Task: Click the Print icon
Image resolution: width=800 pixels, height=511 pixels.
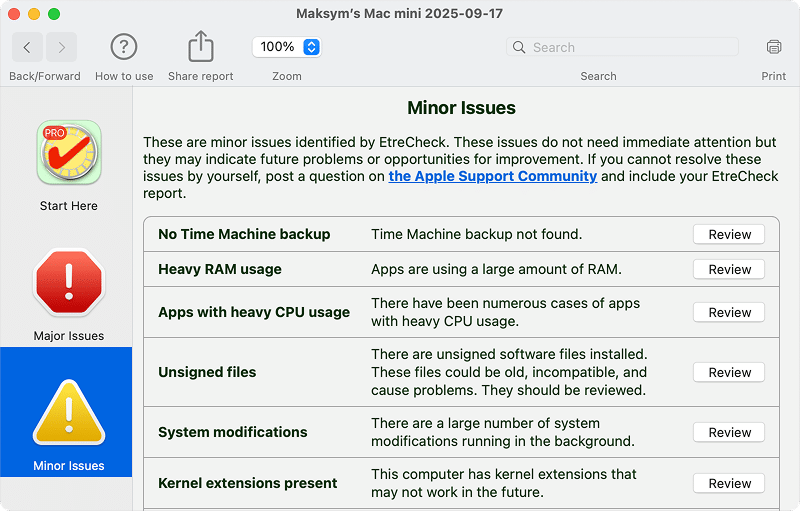Action: pos(773,47)
